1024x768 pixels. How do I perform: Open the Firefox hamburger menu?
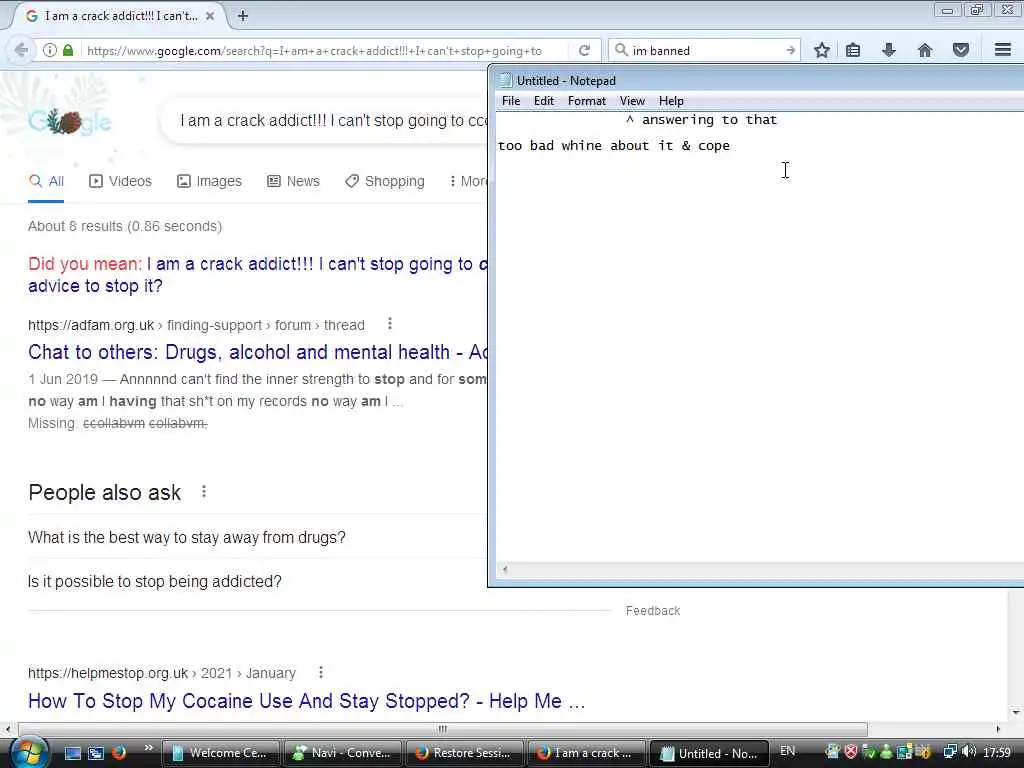1003,50
